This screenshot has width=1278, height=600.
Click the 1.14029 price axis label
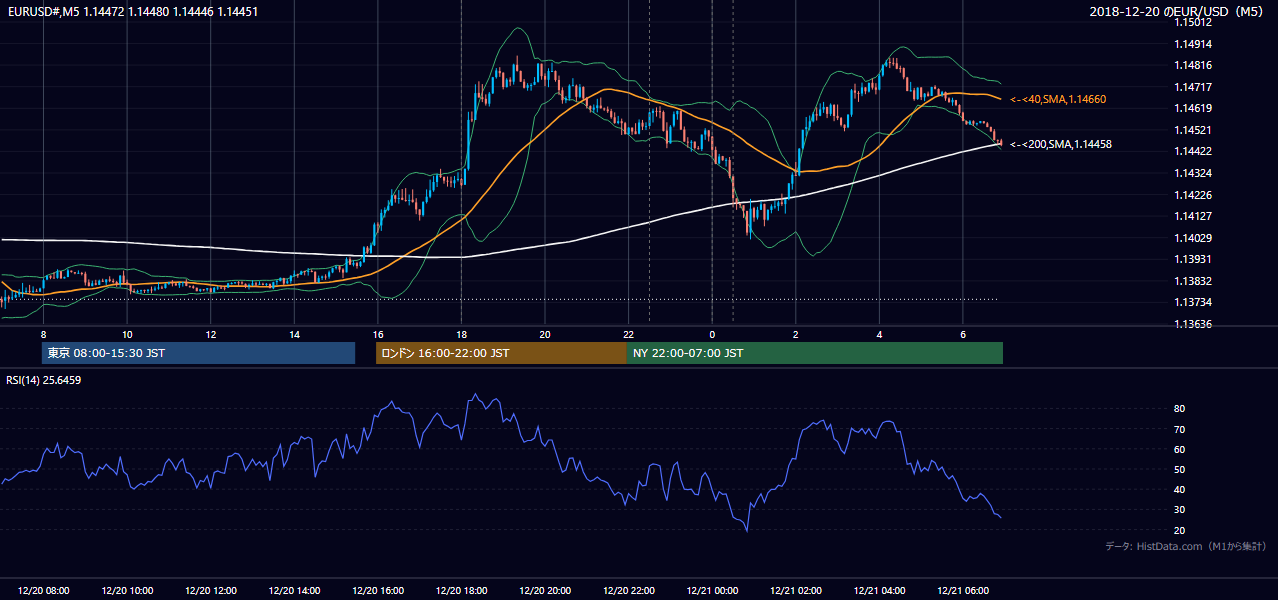1193,238
